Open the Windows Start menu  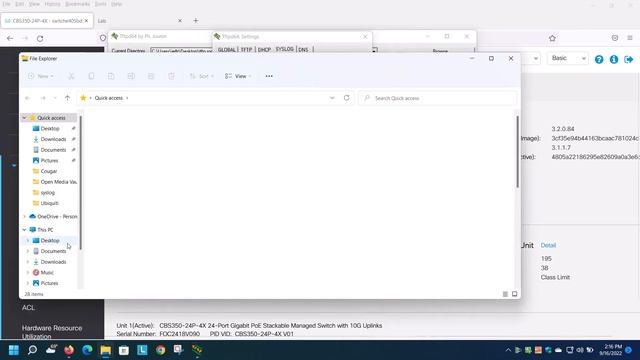click(14, 350)
